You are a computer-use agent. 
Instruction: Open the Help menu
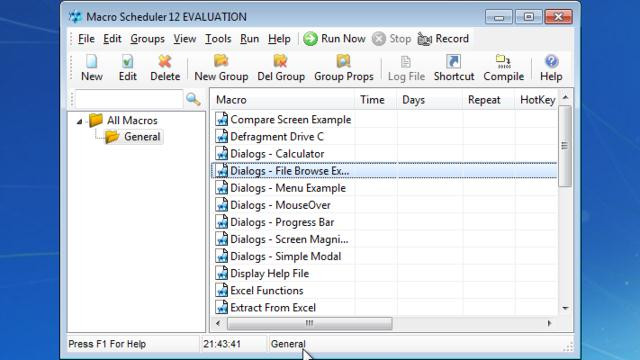(x=279, y=39)
